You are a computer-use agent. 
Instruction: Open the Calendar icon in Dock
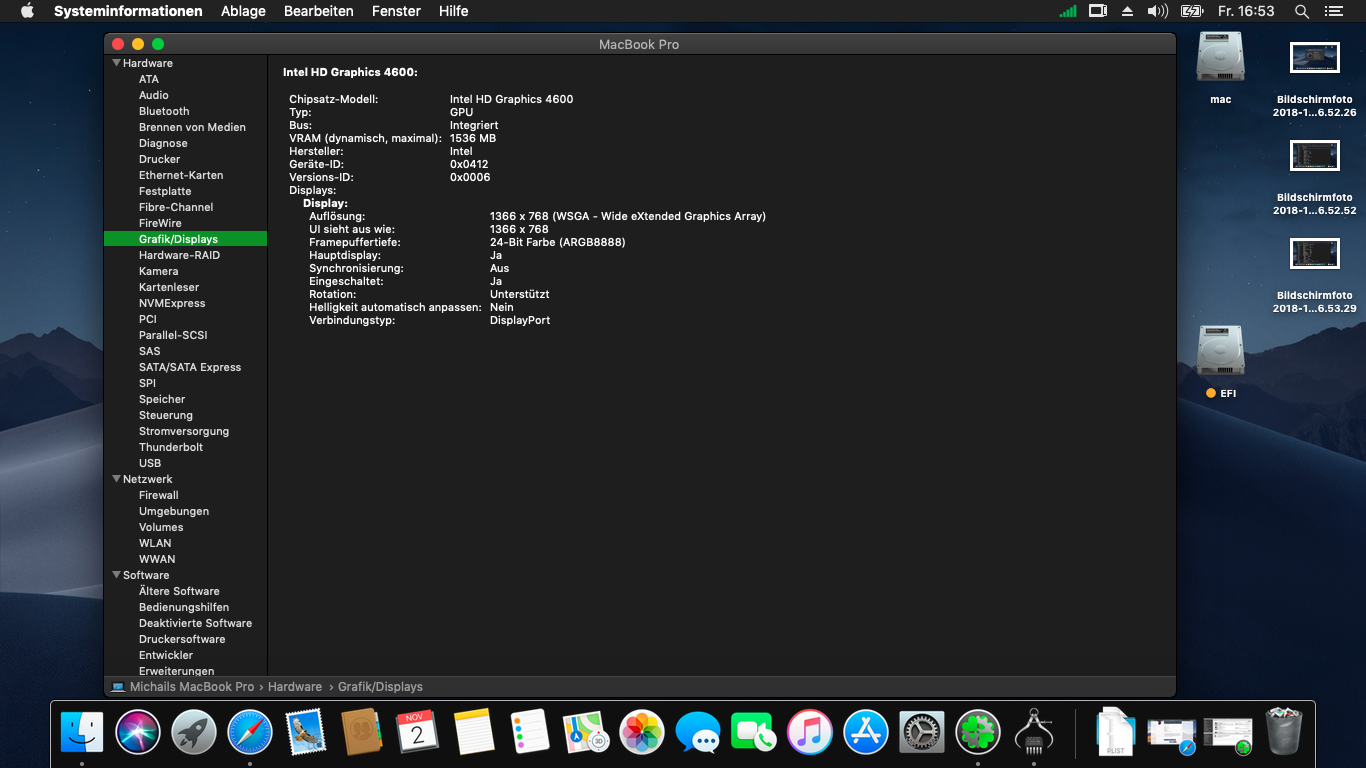(418, 732)
